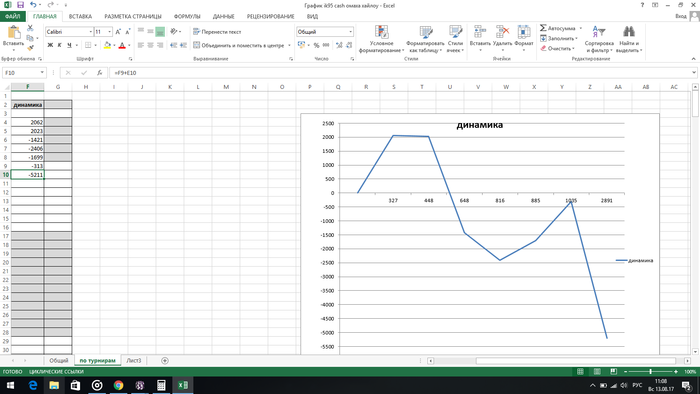Open borders dropdown arrow
The height and width of the screenshot is (394, 700).
pos(96,45)
